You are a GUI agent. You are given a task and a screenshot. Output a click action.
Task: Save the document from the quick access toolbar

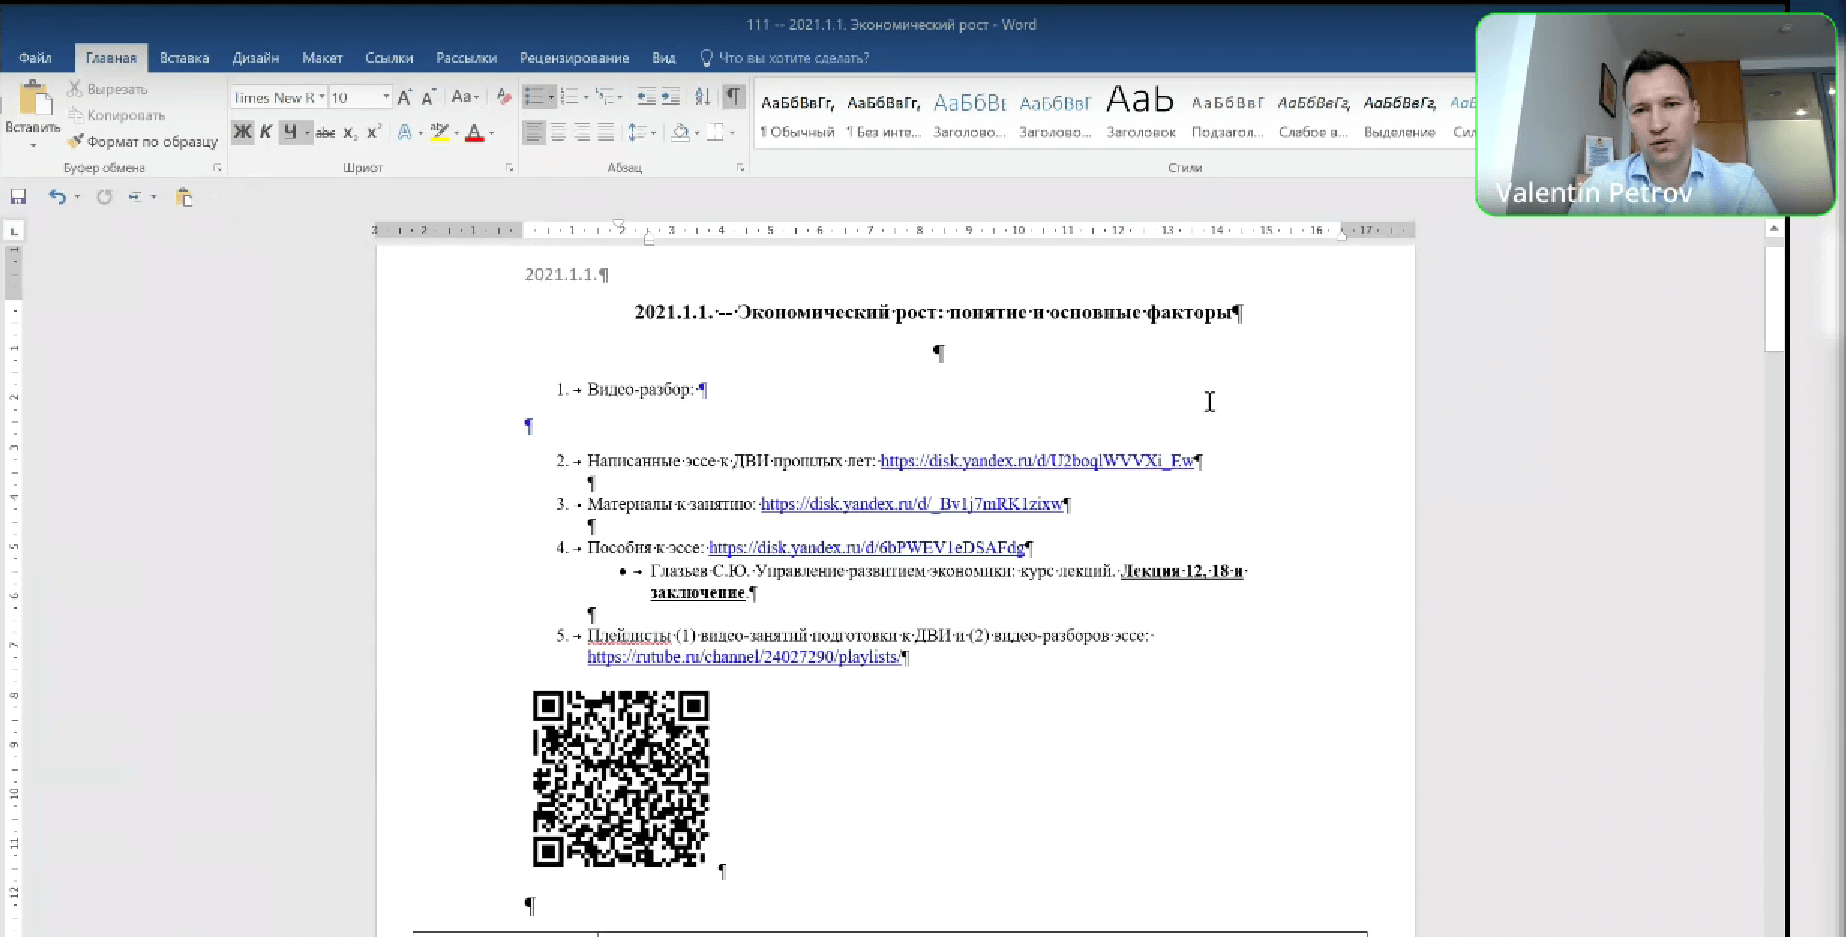coord(18,197)
